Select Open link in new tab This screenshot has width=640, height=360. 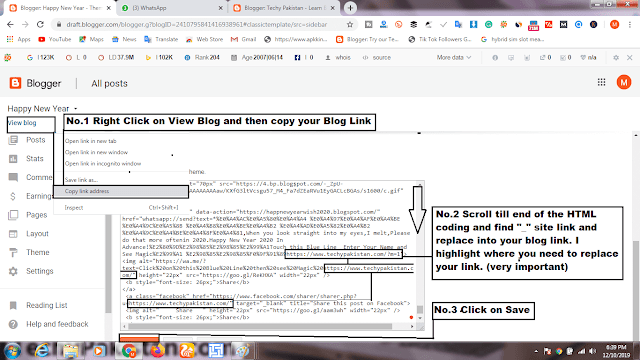[91, 141]
